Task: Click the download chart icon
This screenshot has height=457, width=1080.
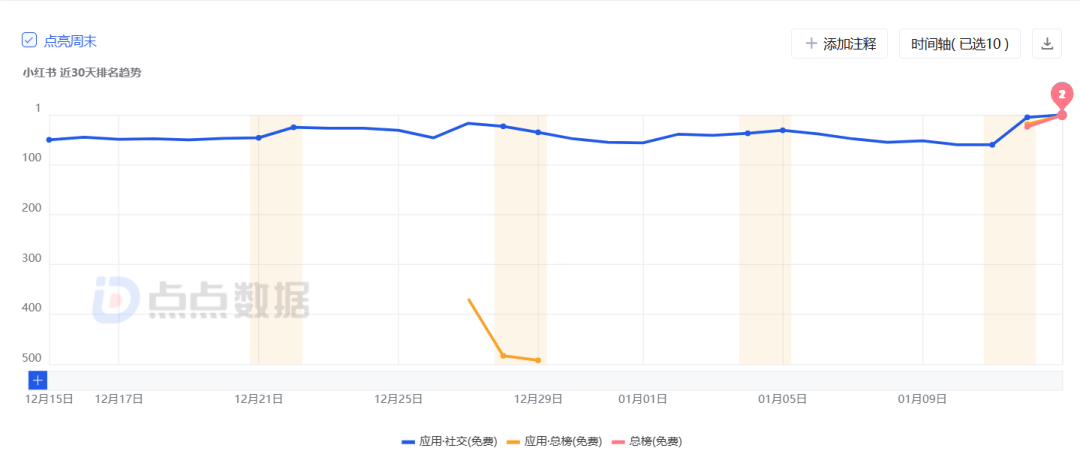Action: click(1047, 44)
